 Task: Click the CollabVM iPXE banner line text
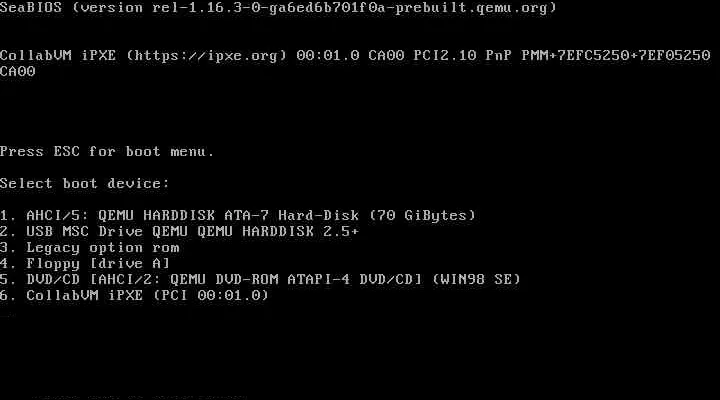click(355, 56)
